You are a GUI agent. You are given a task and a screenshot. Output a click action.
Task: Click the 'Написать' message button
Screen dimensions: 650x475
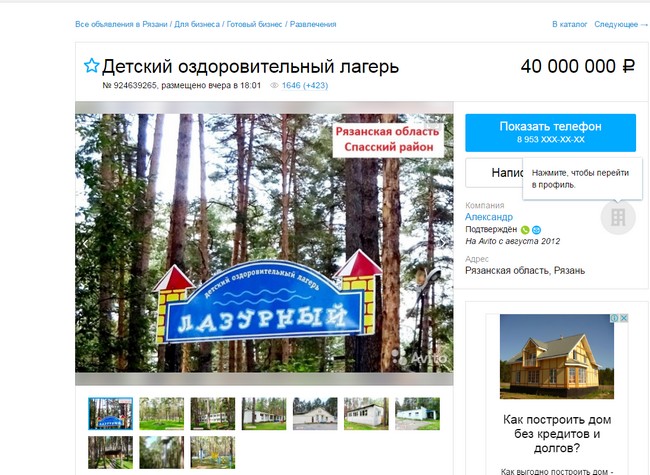[x=494, y=173]
